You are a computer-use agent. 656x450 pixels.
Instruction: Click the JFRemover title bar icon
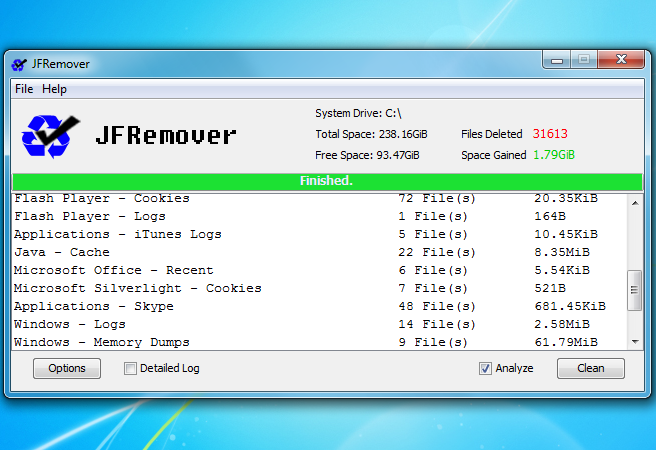point(18,64)
